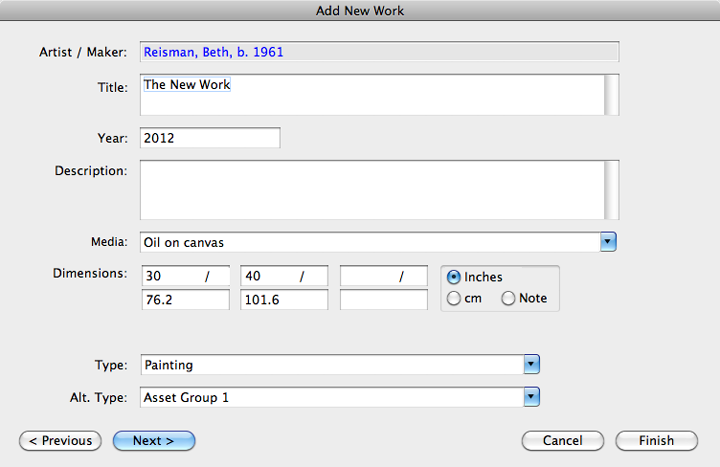Cancel adding the new work
Viewport: 720px width, 467px height.
(562, 441)
